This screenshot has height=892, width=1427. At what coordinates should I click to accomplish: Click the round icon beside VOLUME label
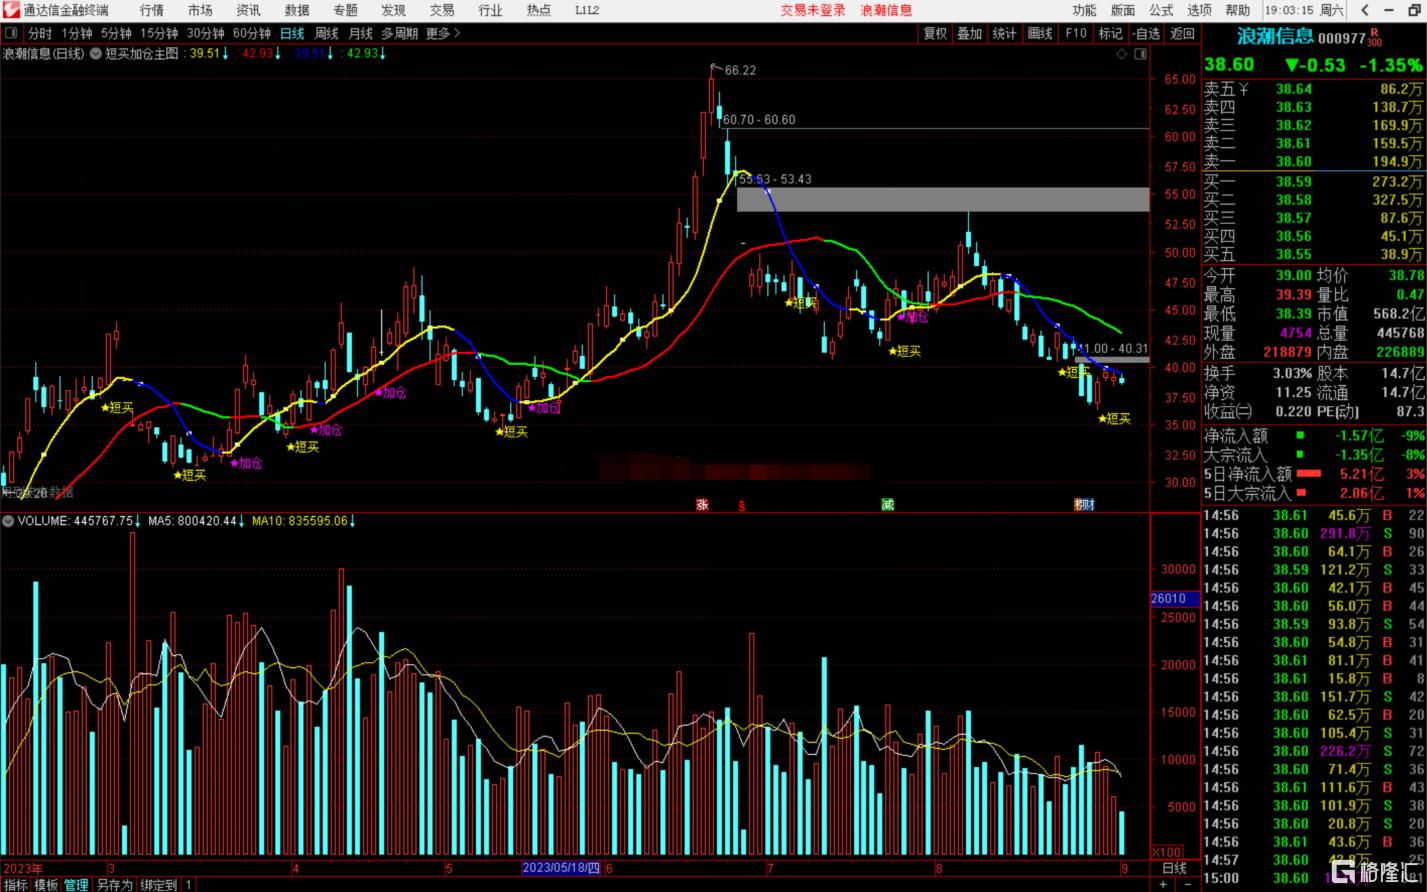8,521
